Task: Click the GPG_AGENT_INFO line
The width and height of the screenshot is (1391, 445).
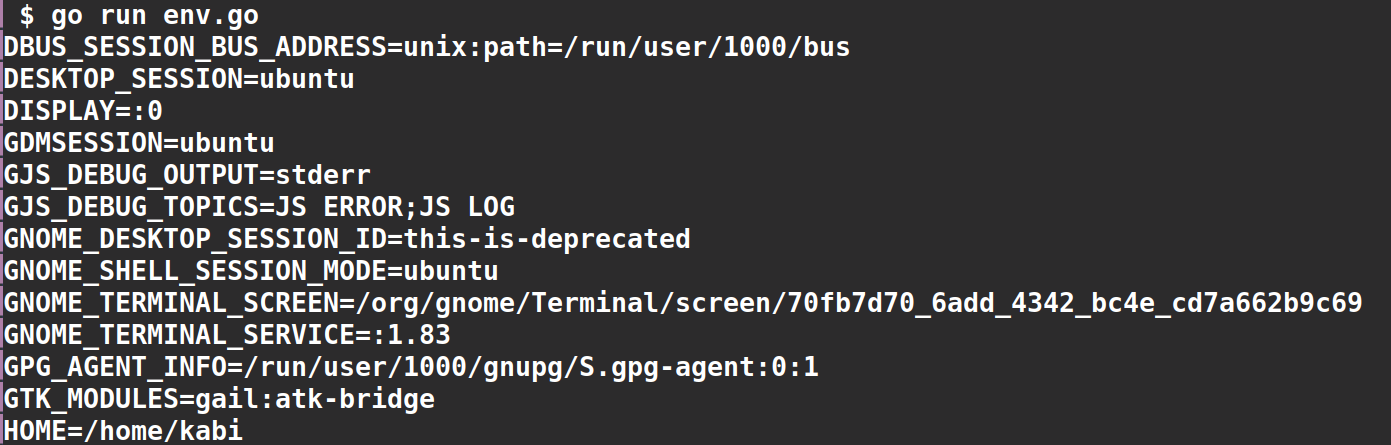Action: point(411,367)
